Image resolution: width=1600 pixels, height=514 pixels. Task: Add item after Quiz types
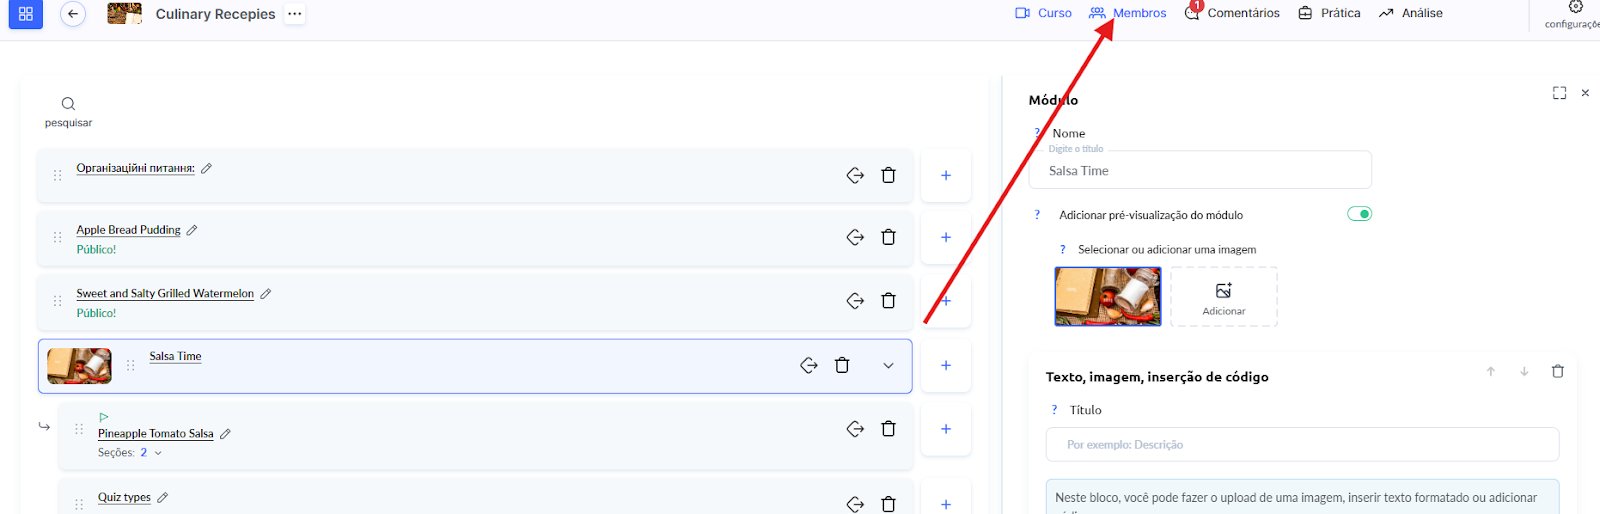[x=946, y=504]
